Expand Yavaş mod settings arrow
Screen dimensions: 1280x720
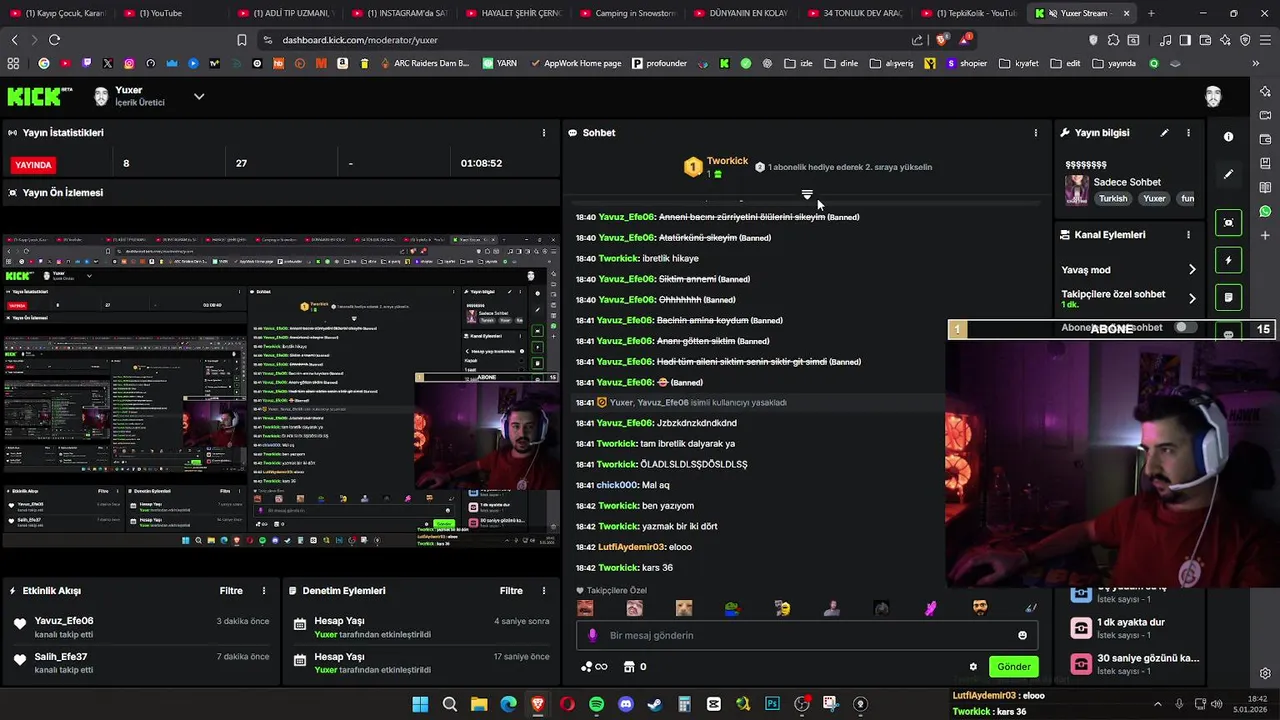pos(1192,270)
